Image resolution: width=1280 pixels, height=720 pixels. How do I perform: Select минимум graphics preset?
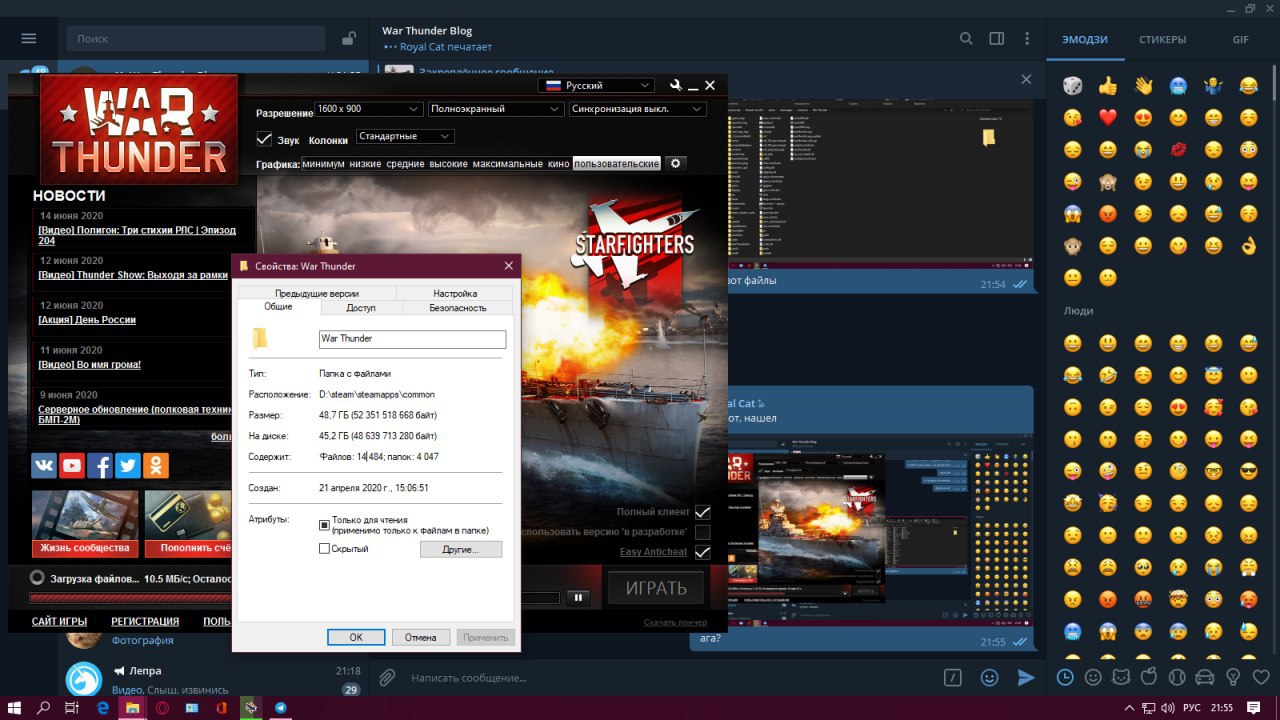coord(323,163)
